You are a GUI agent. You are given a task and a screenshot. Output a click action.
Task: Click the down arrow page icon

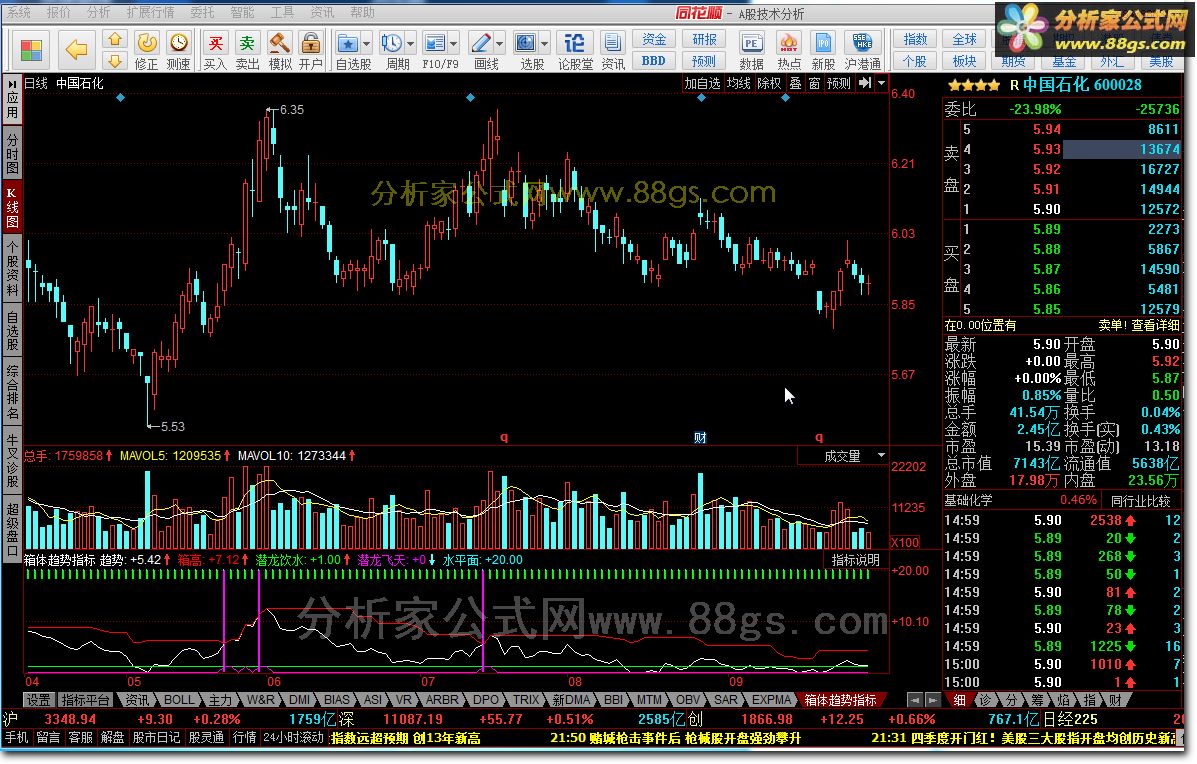click(115, 61)
